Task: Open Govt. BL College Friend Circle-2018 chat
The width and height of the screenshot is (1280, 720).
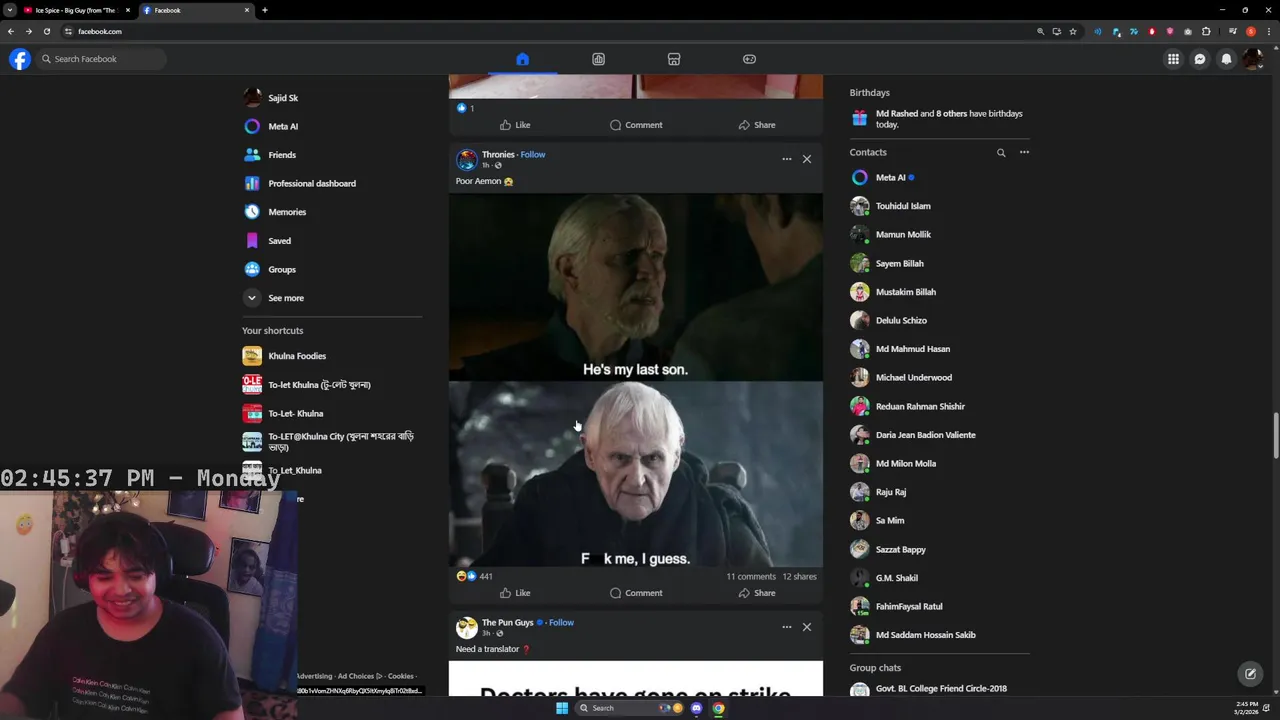Action: [x=939, y=689]
